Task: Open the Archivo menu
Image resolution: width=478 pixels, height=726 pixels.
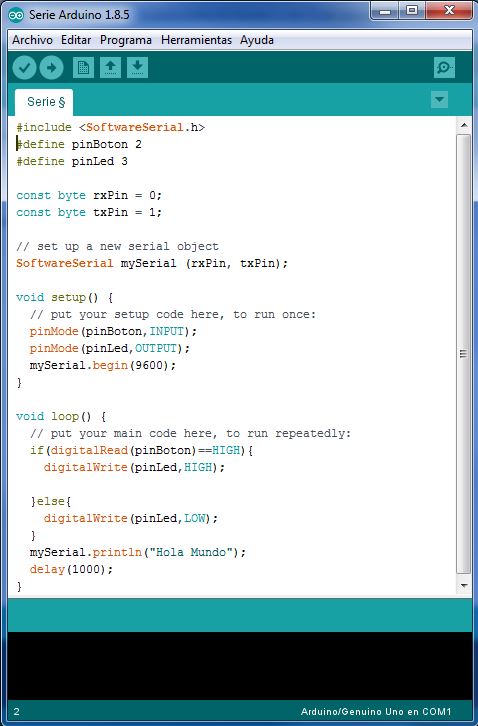Action: (32, 40)
